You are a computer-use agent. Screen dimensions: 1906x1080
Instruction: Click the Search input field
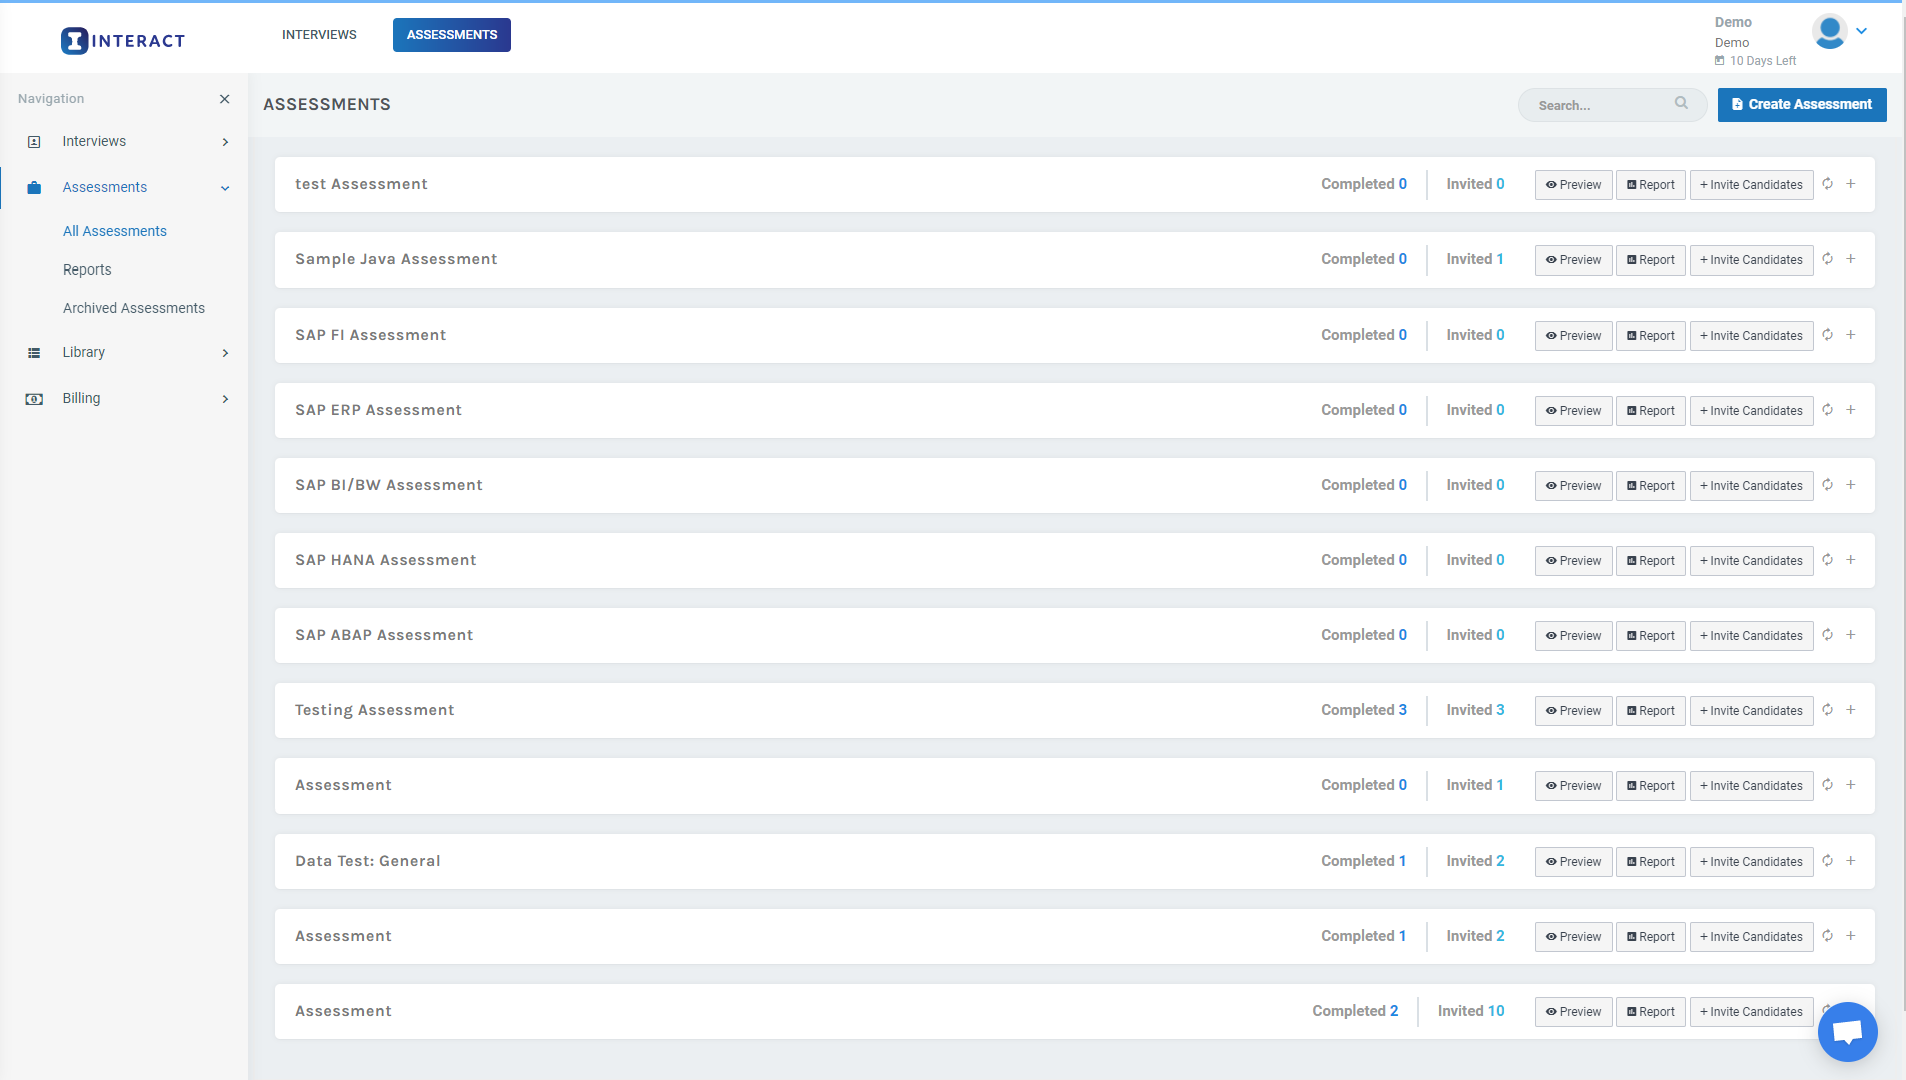click(1612, 105)
